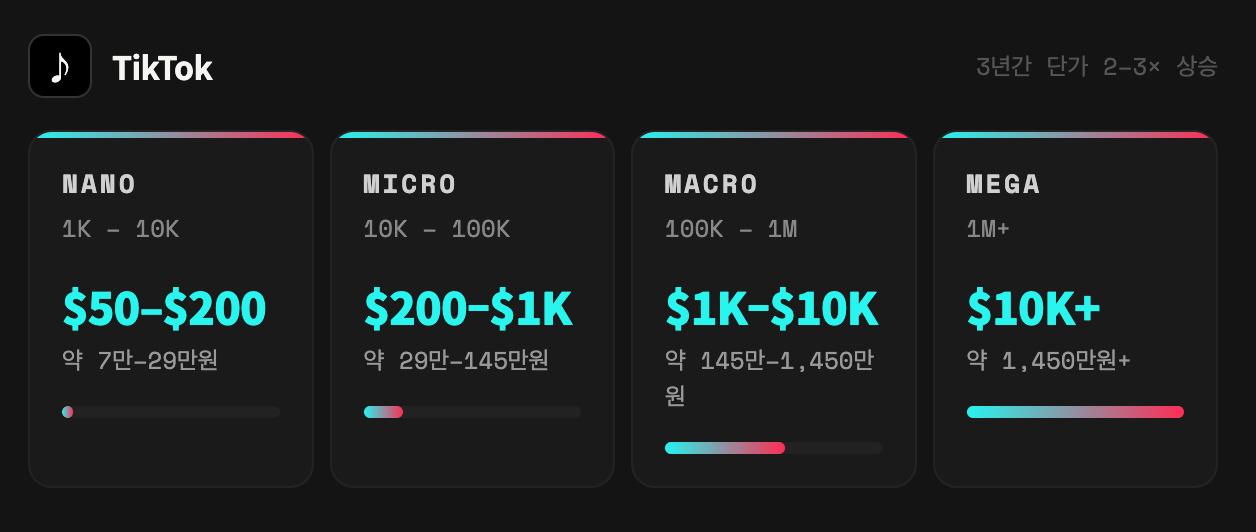Click the 1M+ follower range label
This screenshot has width=1256, height=532.
pos(988,230)
